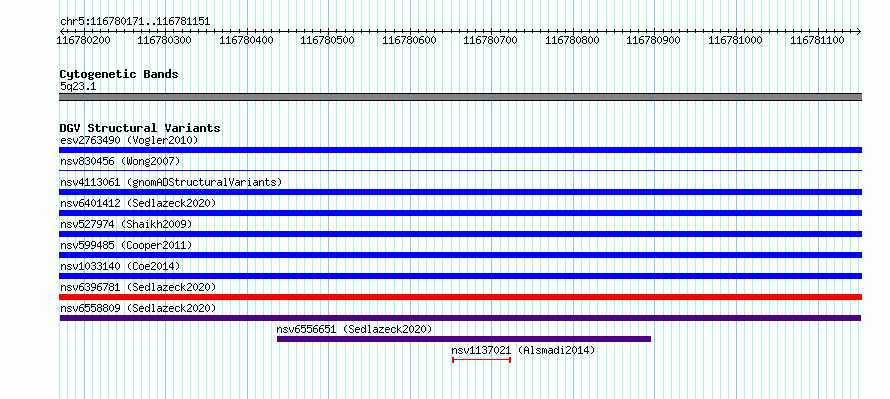
Task: Click nsv599485 (Cooper2011) label
Action: [126, 245]
